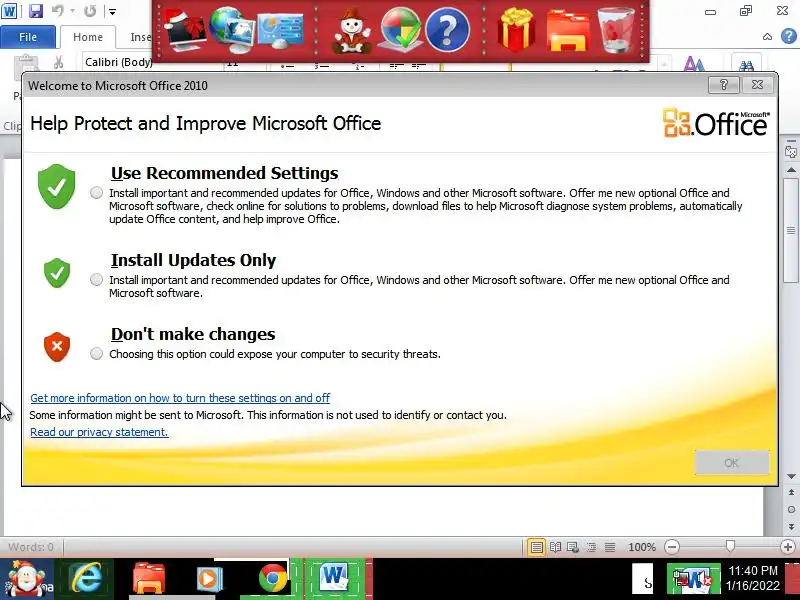Select the Use Recommended Settings radio button

tap(96, 193)
